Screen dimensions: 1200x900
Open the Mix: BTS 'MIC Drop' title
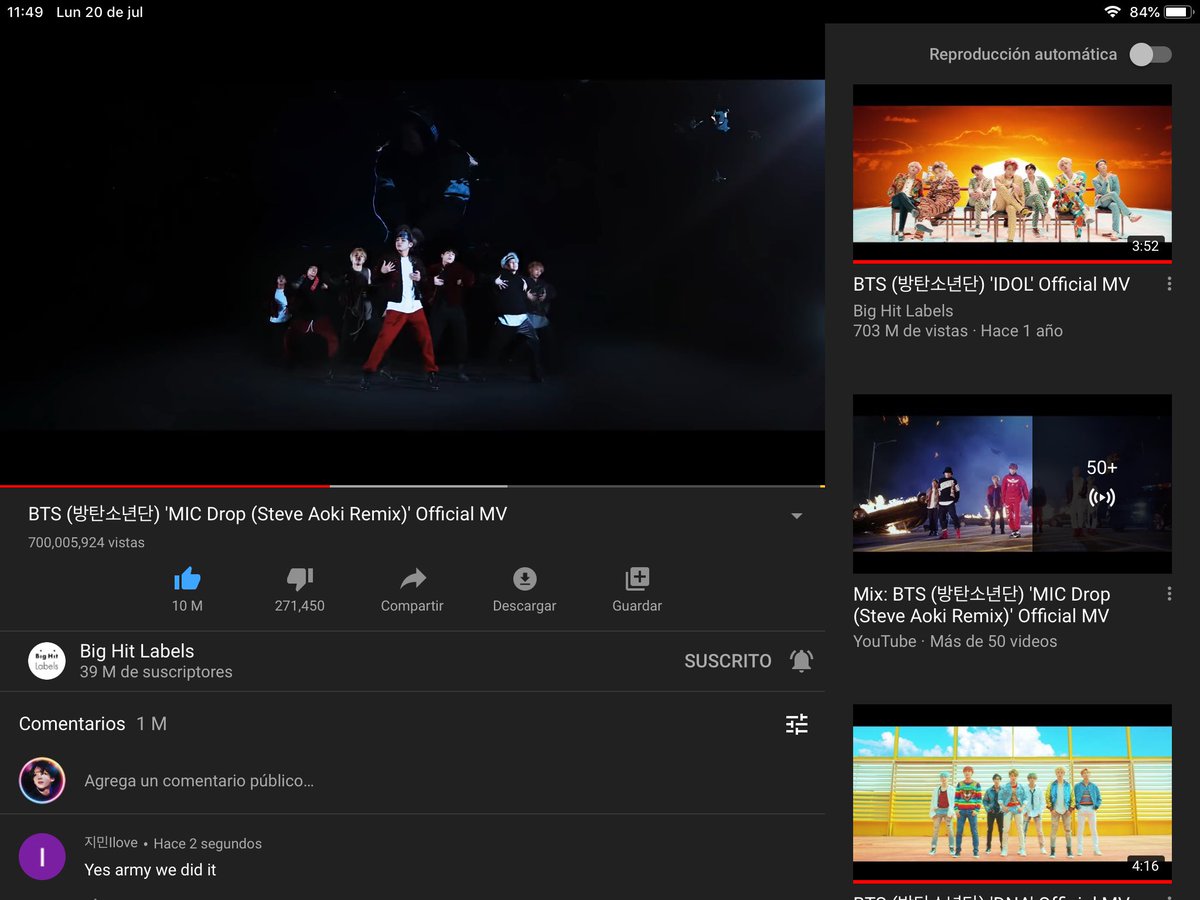point(981,605)
